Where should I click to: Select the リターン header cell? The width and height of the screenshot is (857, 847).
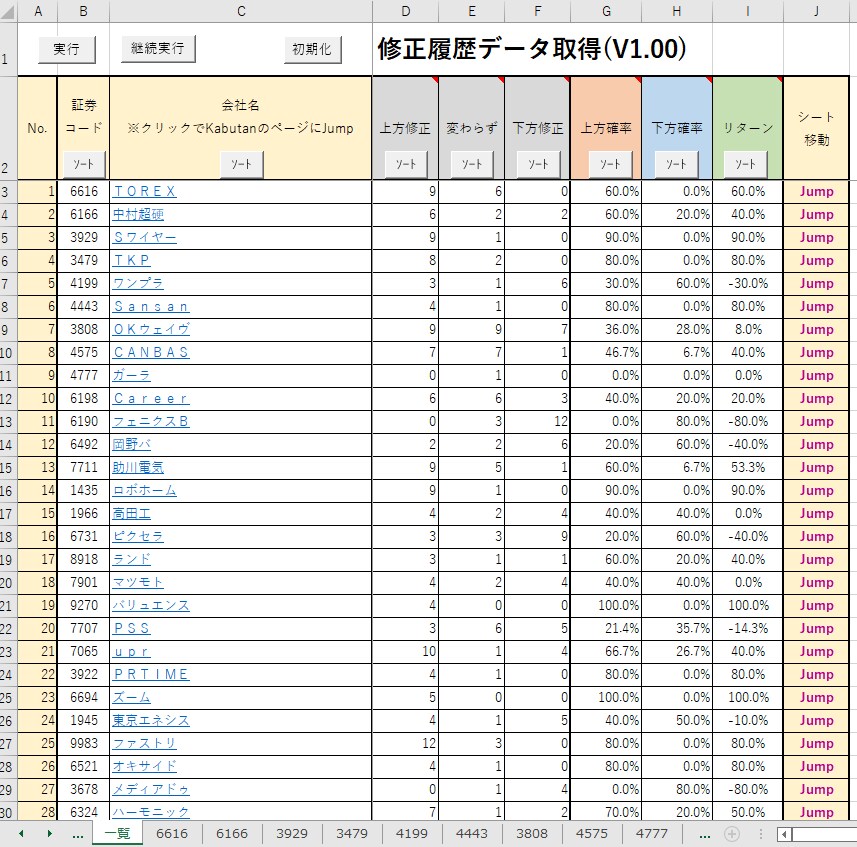(748, 128)
